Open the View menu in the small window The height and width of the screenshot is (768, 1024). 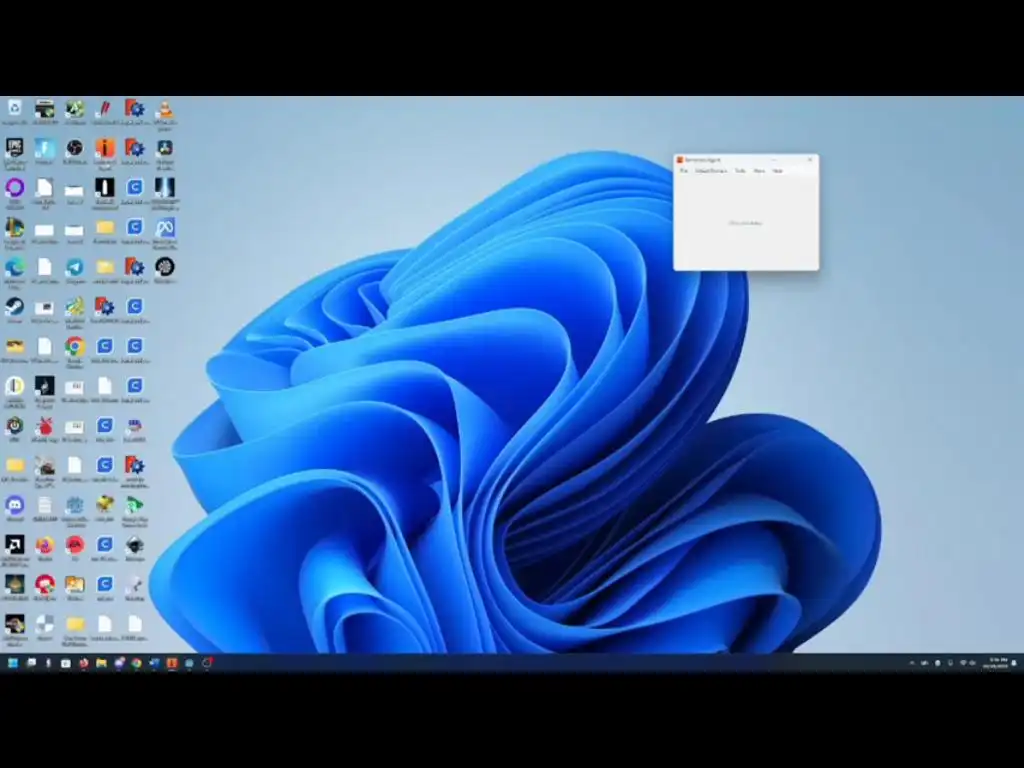point(759,170)
